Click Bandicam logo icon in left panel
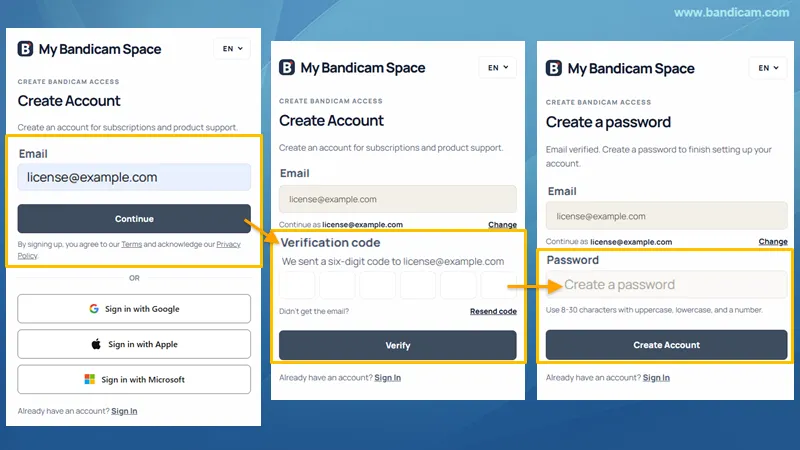The image size is (800, 450). point(25,49)
